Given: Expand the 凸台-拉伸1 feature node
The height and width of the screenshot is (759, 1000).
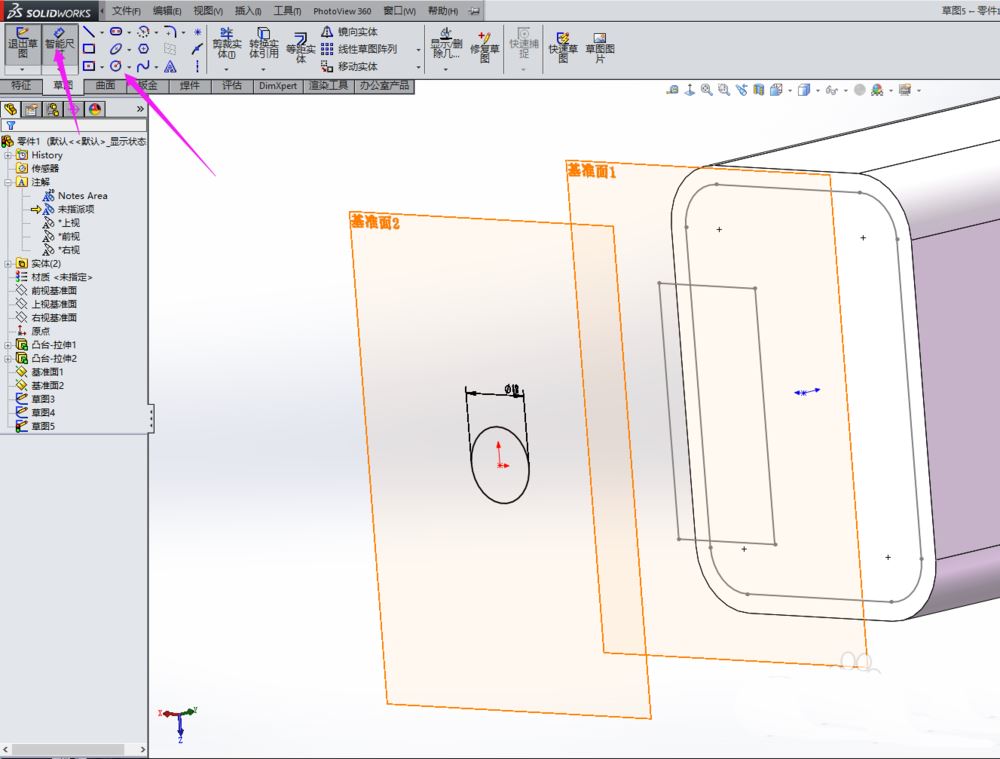Looking at the screenshot, I should click(8, 344).
